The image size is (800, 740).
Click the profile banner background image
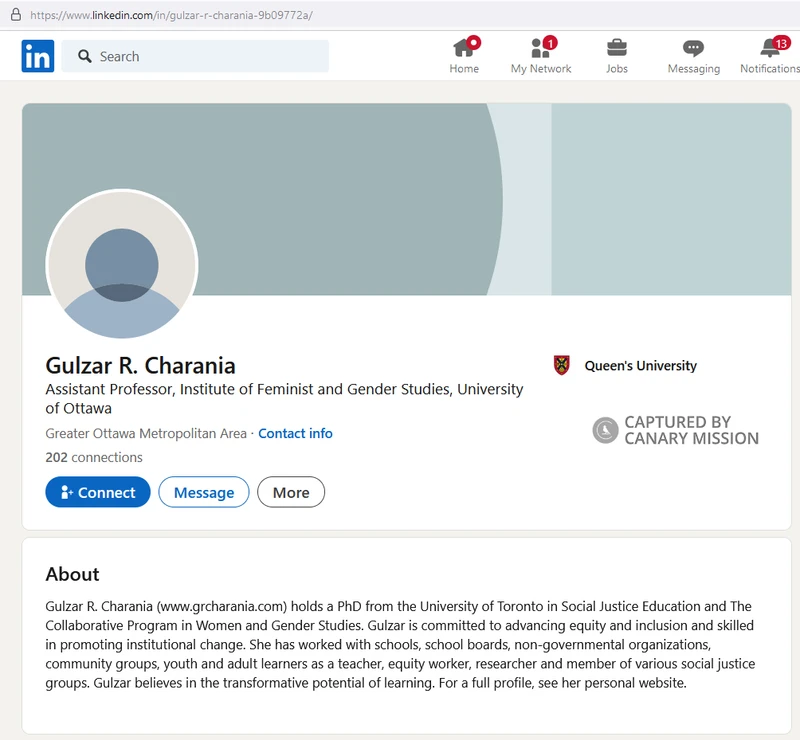(407, 199)
